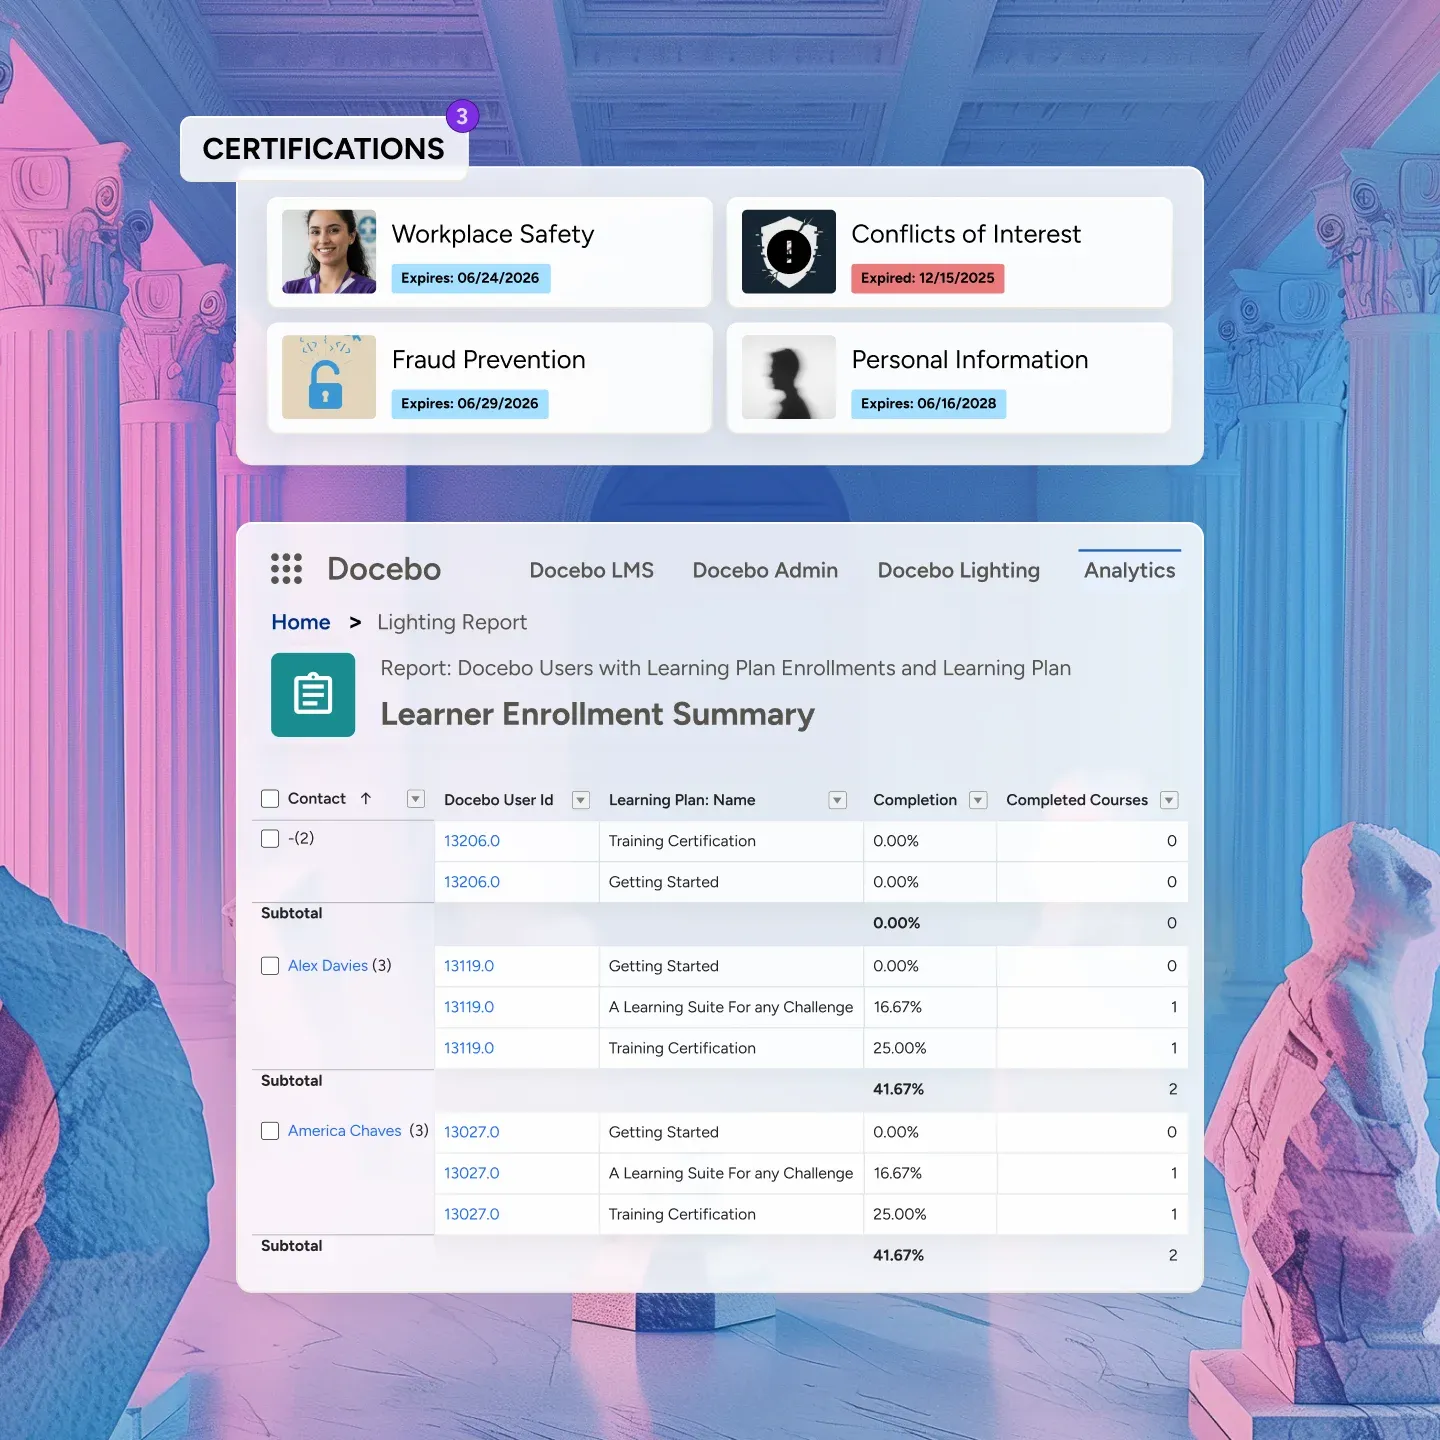Open the Docebo User Id column dropdown
The width and height of the screenshot is (1440, 1440).
(x=580, y=800)
